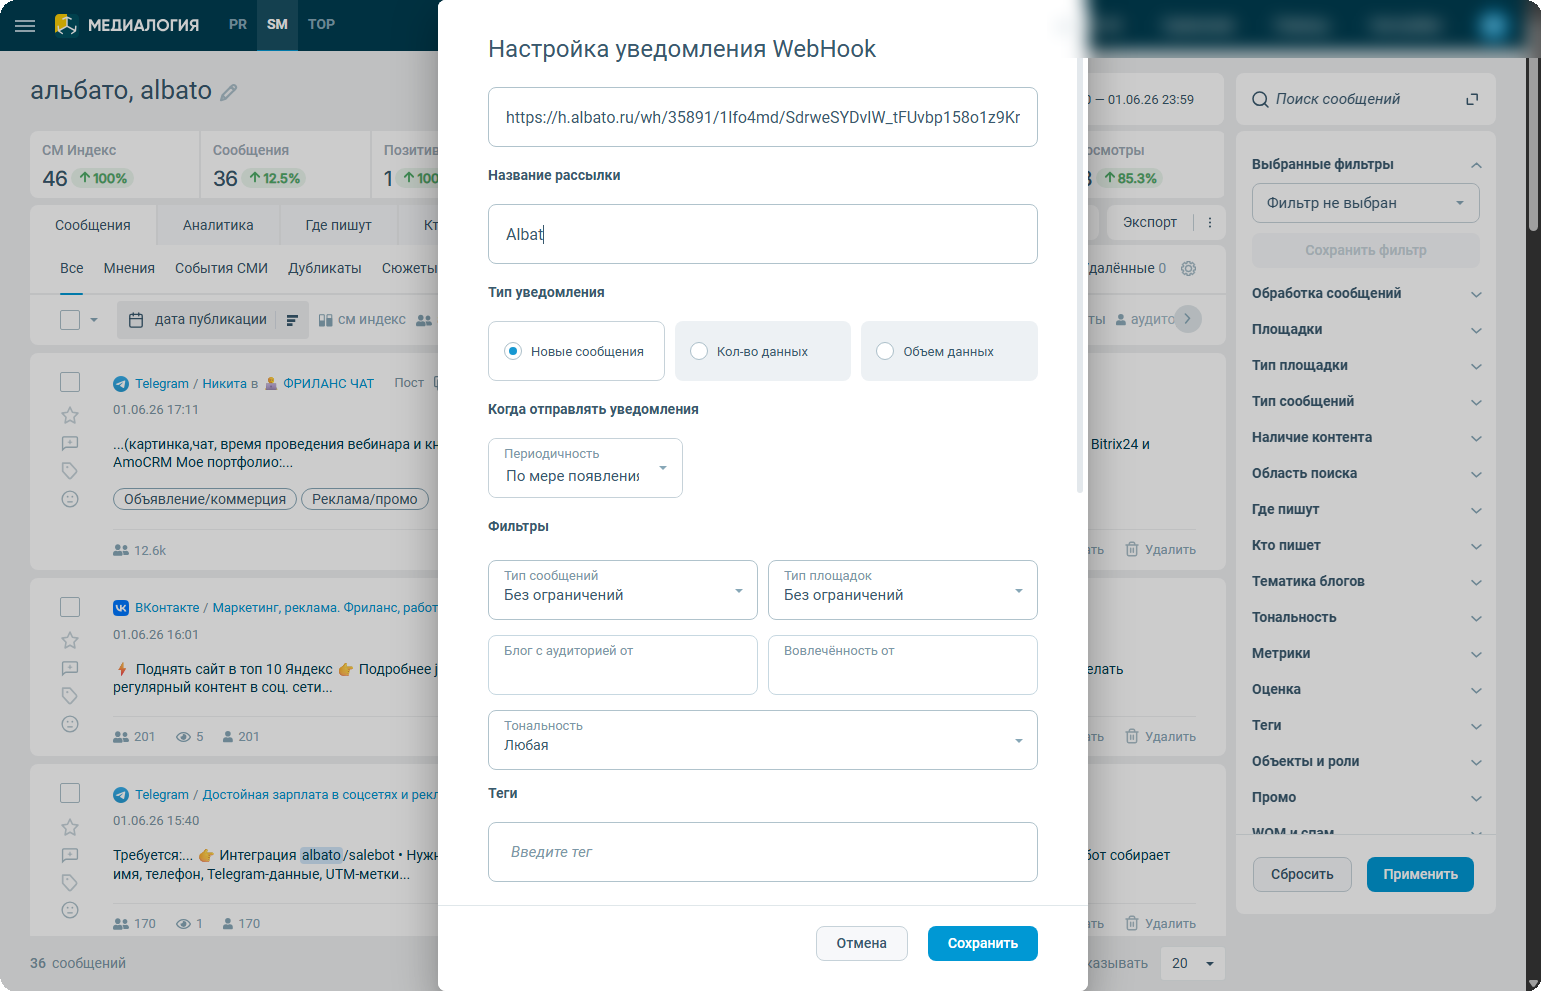1541x991 pixels.
Task: Tag the ФРИЛАНС ЧАТ Telegram message
Action: tap(70, 470)
